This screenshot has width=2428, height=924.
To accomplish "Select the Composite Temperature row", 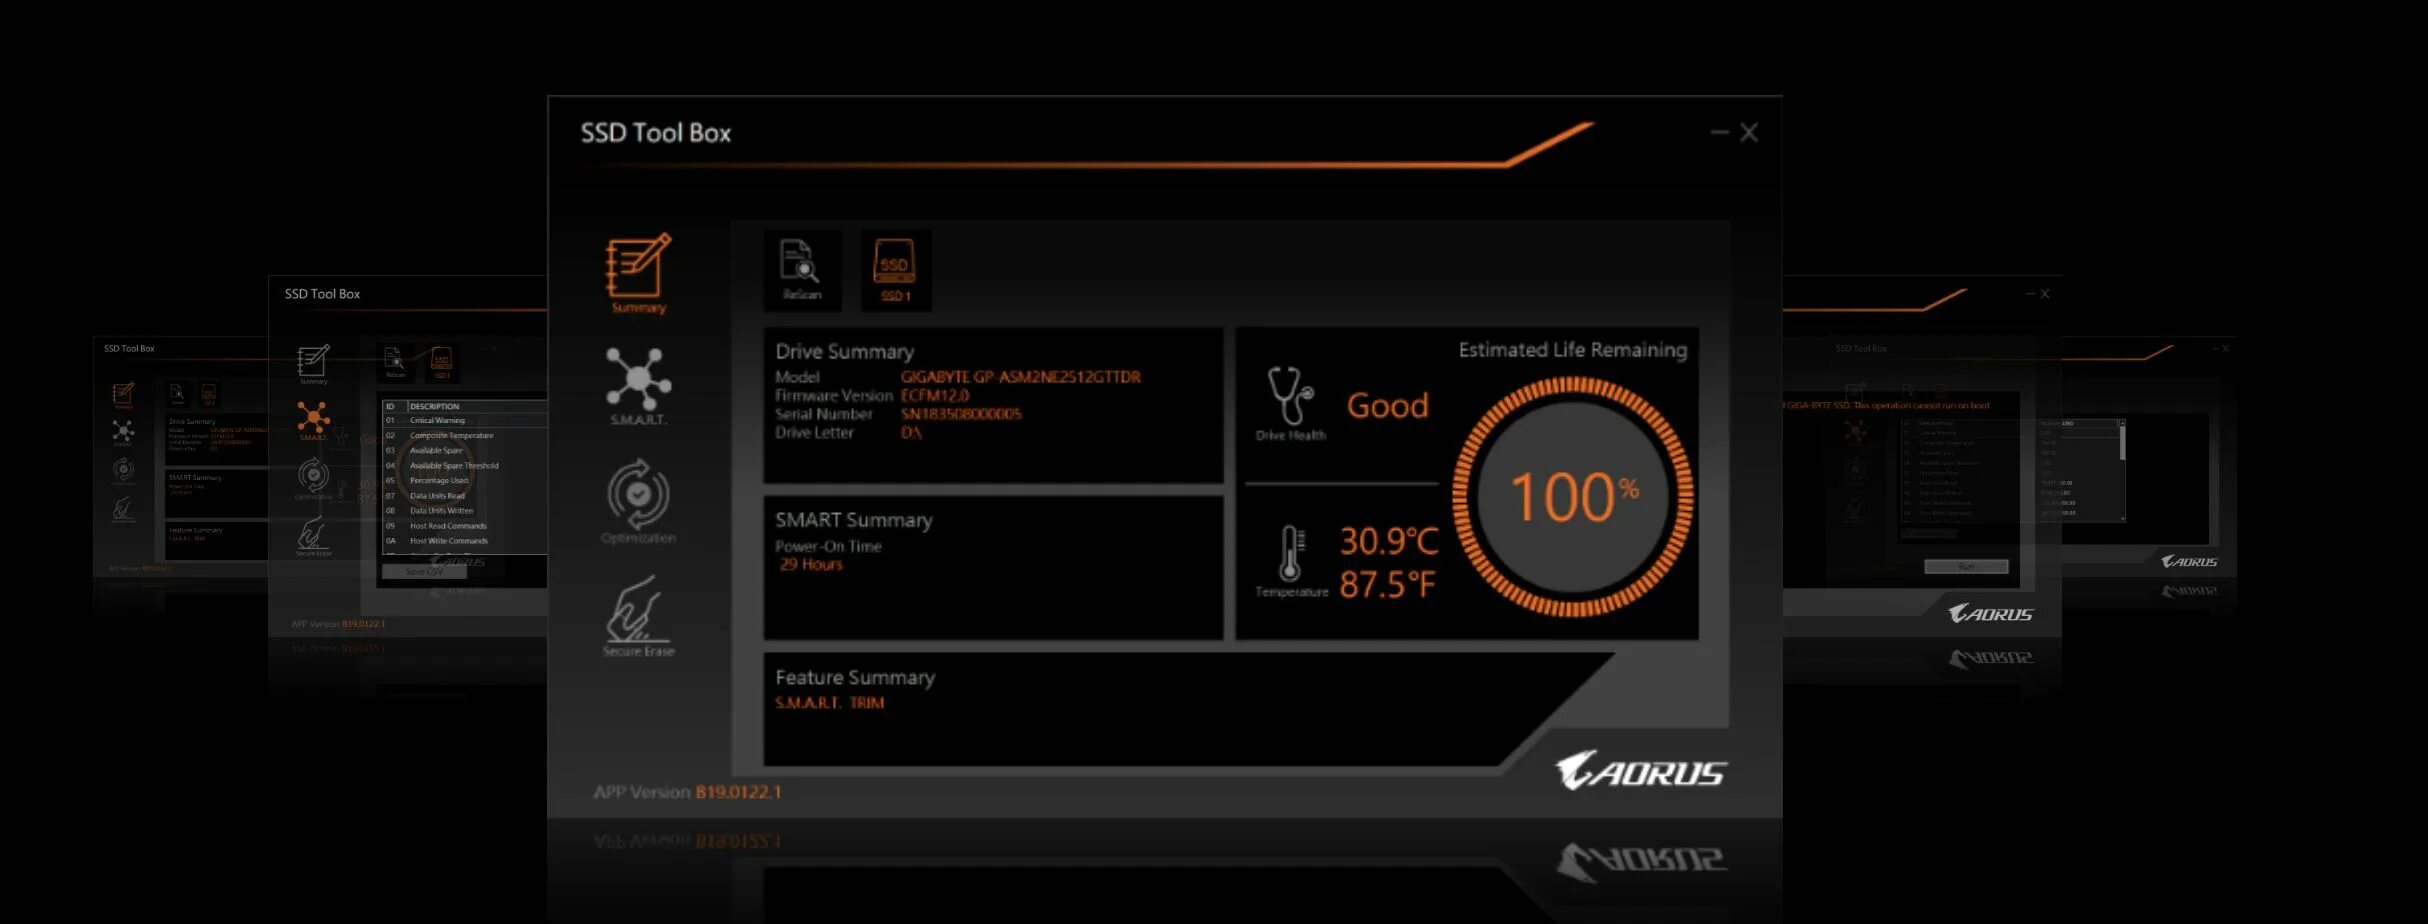I will [465, 436].
